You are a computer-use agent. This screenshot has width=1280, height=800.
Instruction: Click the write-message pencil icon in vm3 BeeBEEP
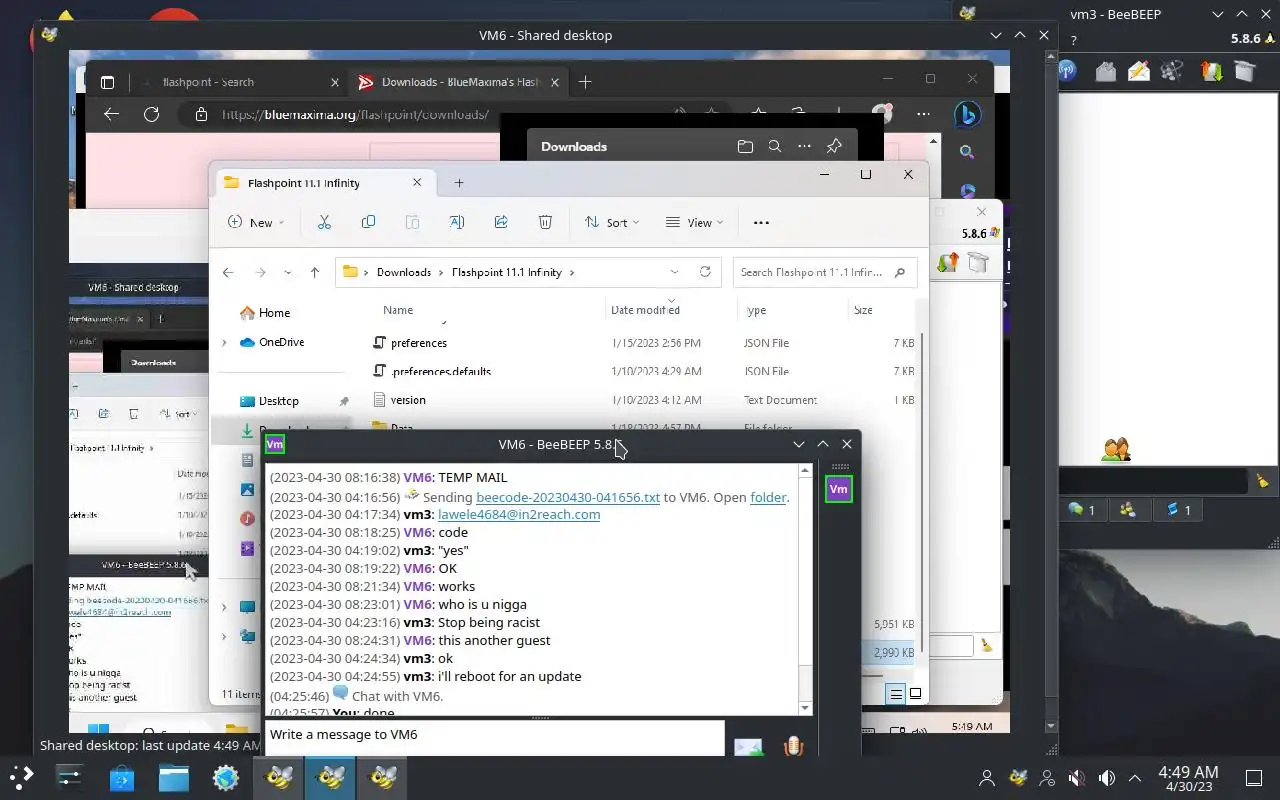pos(1138,70)
